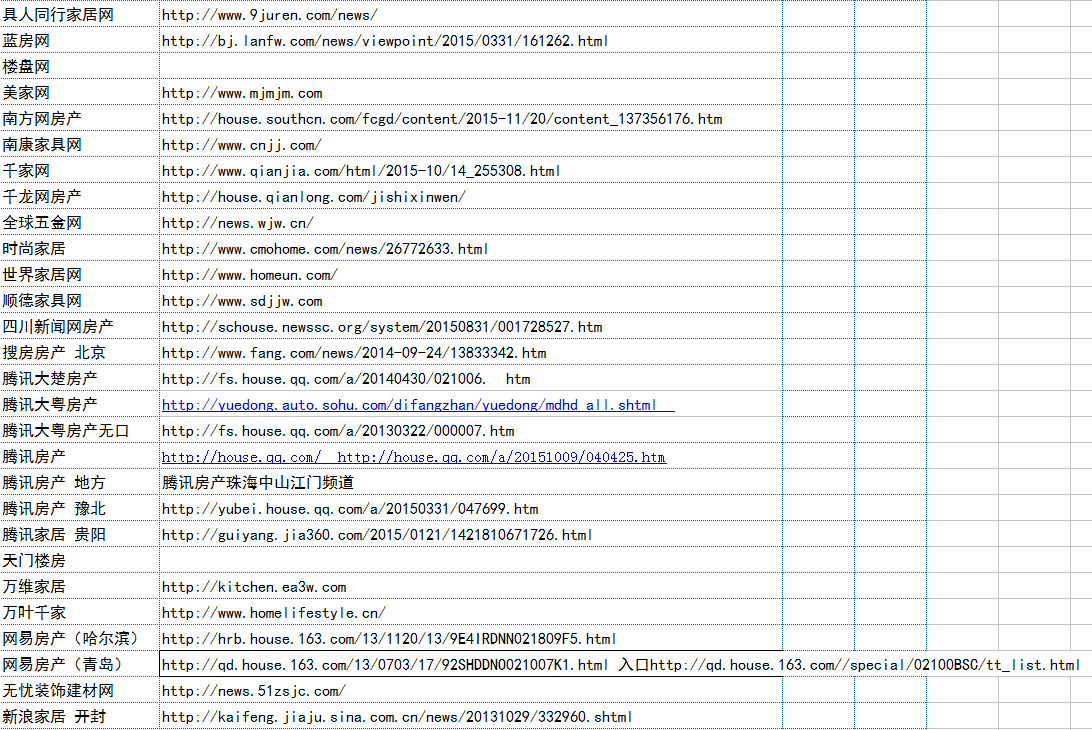
Task: Select the 千家网 name cell
Action: [x=79, y=171]
